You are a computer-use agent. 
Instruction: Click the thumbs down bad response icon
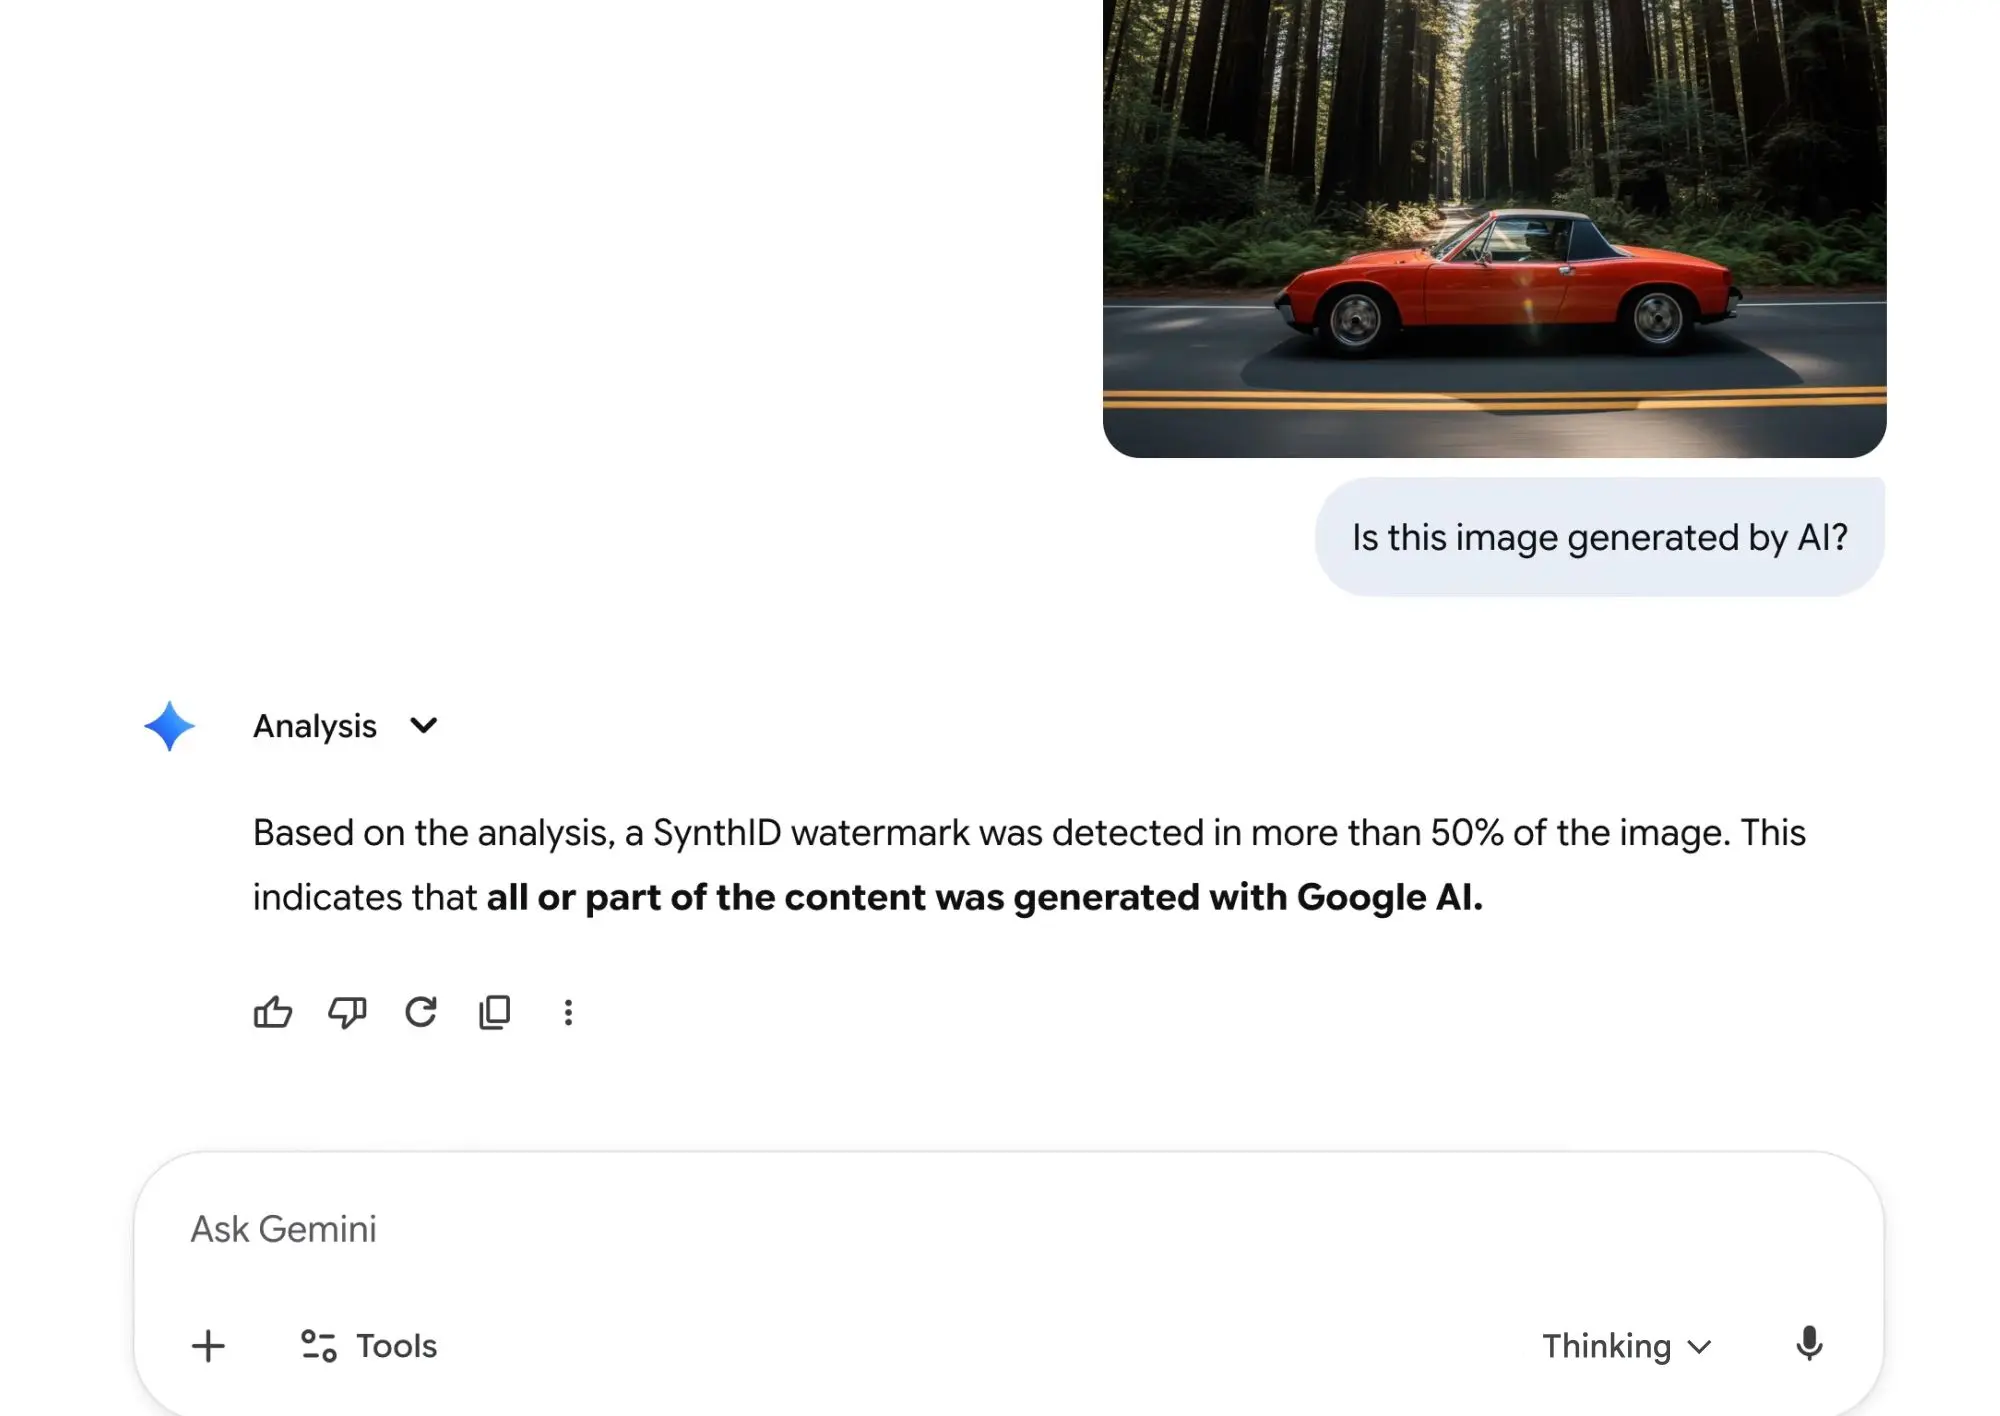pyautogui.click(x=347, y=1013)
